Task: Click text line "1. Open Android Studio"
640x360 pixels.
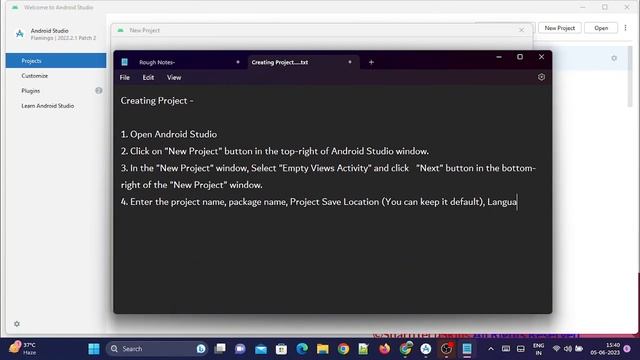Action: [169, 134]
